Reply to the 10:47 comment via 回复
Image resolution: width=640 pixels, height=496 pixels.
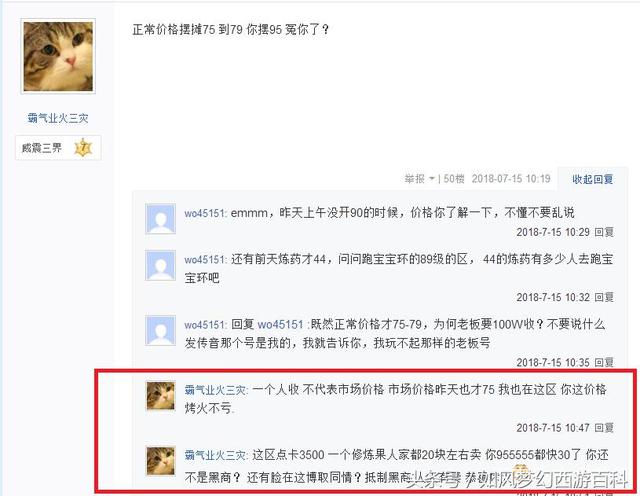pyautogui.click(x=604, y=427)
